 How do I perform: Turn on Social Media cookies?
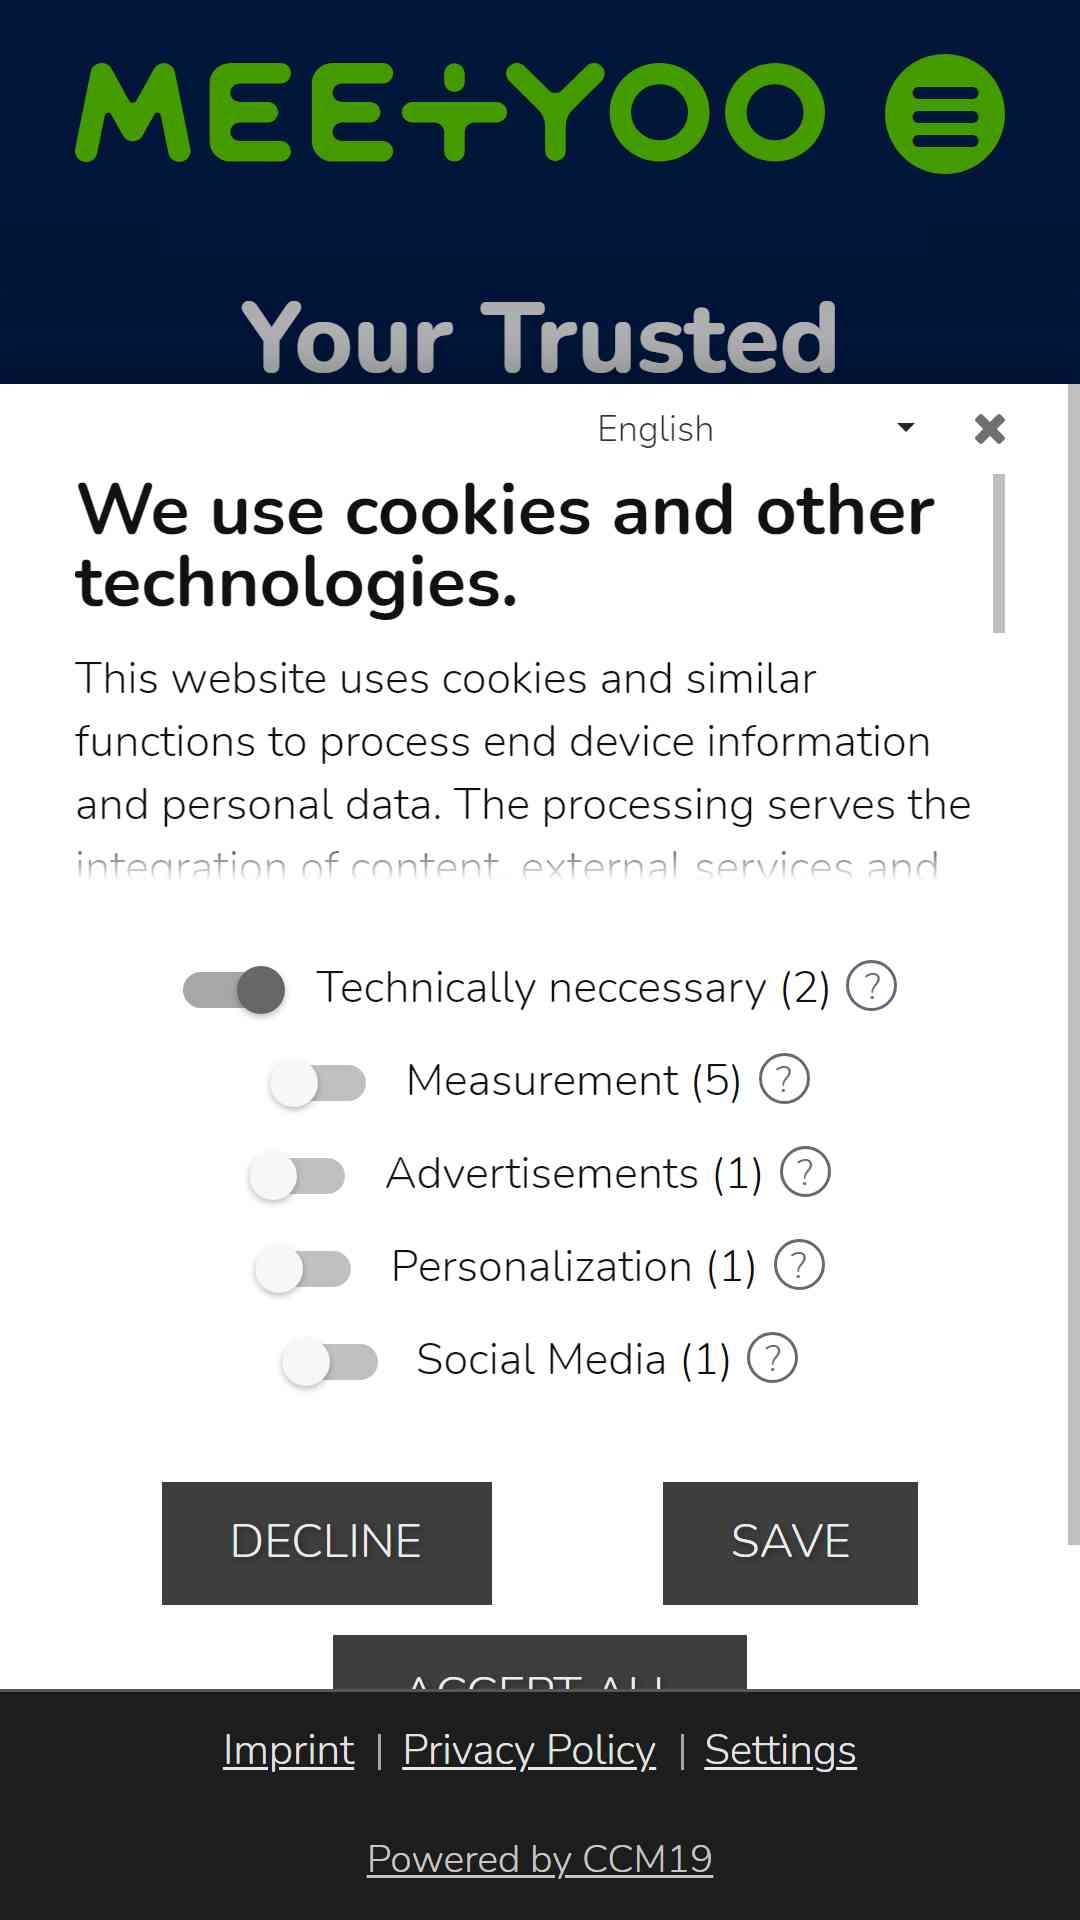coord(330,1362)
